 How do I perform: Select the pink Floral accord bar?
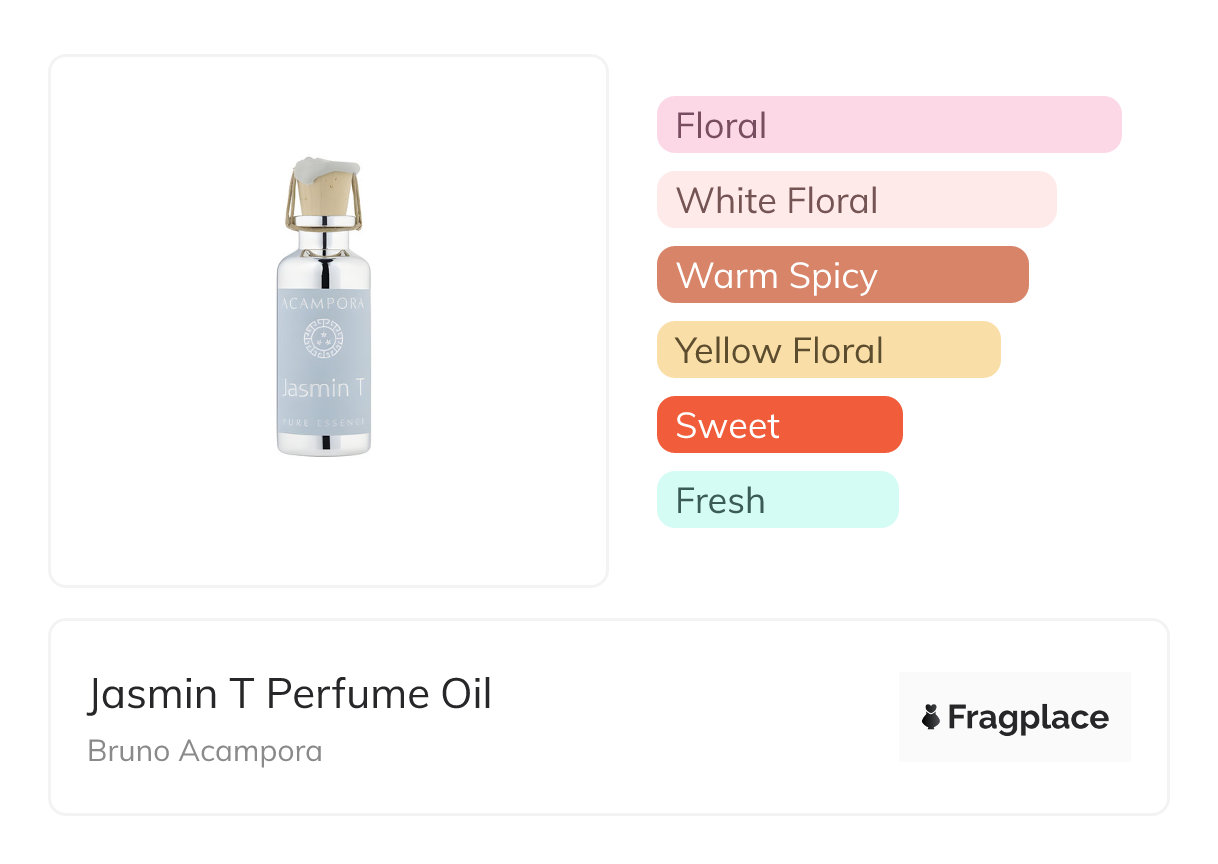pyautogui.click(x=888, y=125)
